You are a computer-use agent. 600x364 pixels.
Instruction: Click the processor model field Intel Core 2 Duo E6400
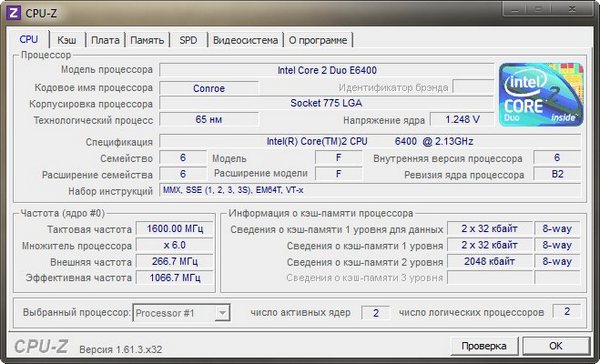327,70
